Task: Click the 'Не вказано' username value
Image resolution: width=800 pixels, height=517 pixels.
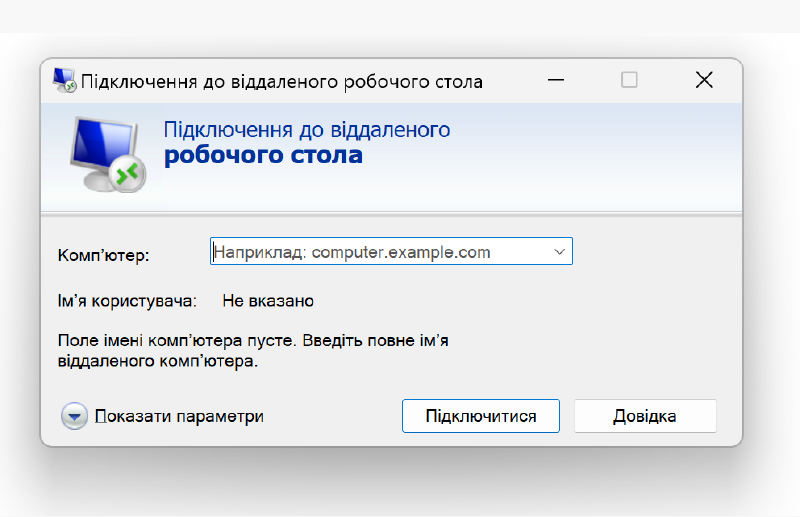Action: [268, 301]
